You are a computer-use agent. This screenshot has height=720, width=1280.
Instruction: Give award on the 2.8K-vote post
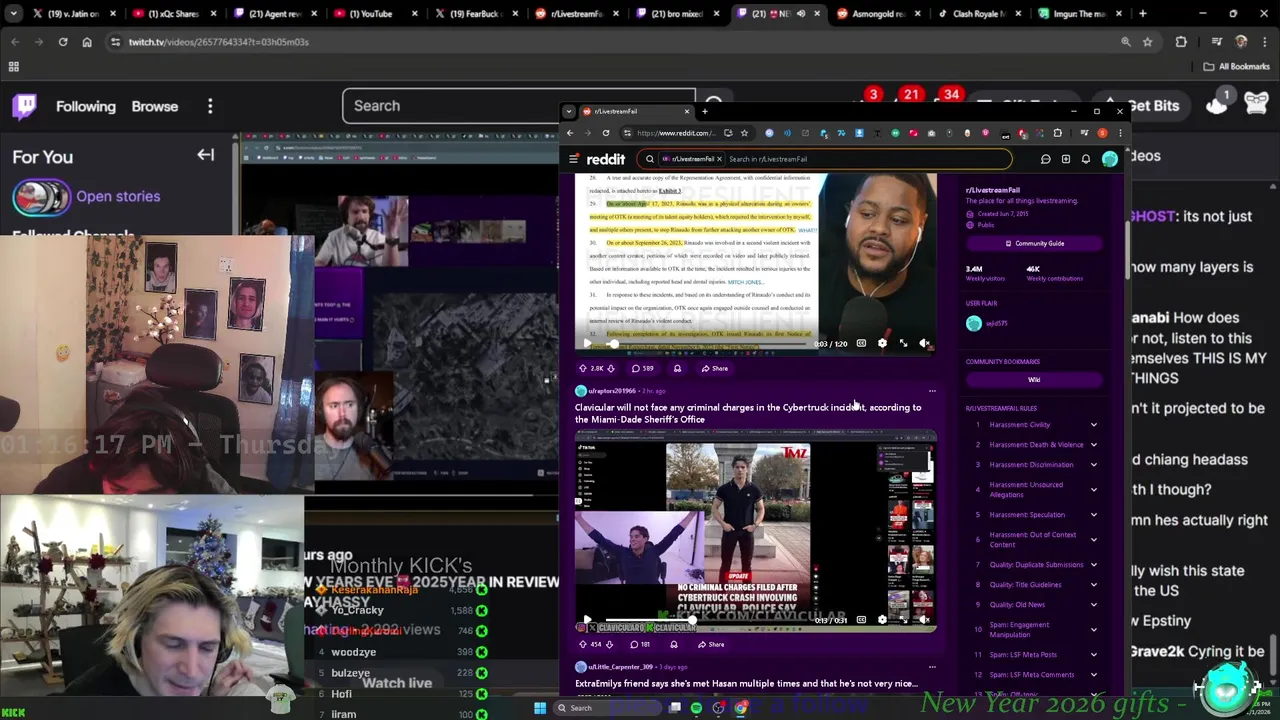pyautogui.click(x=677, y=368)
